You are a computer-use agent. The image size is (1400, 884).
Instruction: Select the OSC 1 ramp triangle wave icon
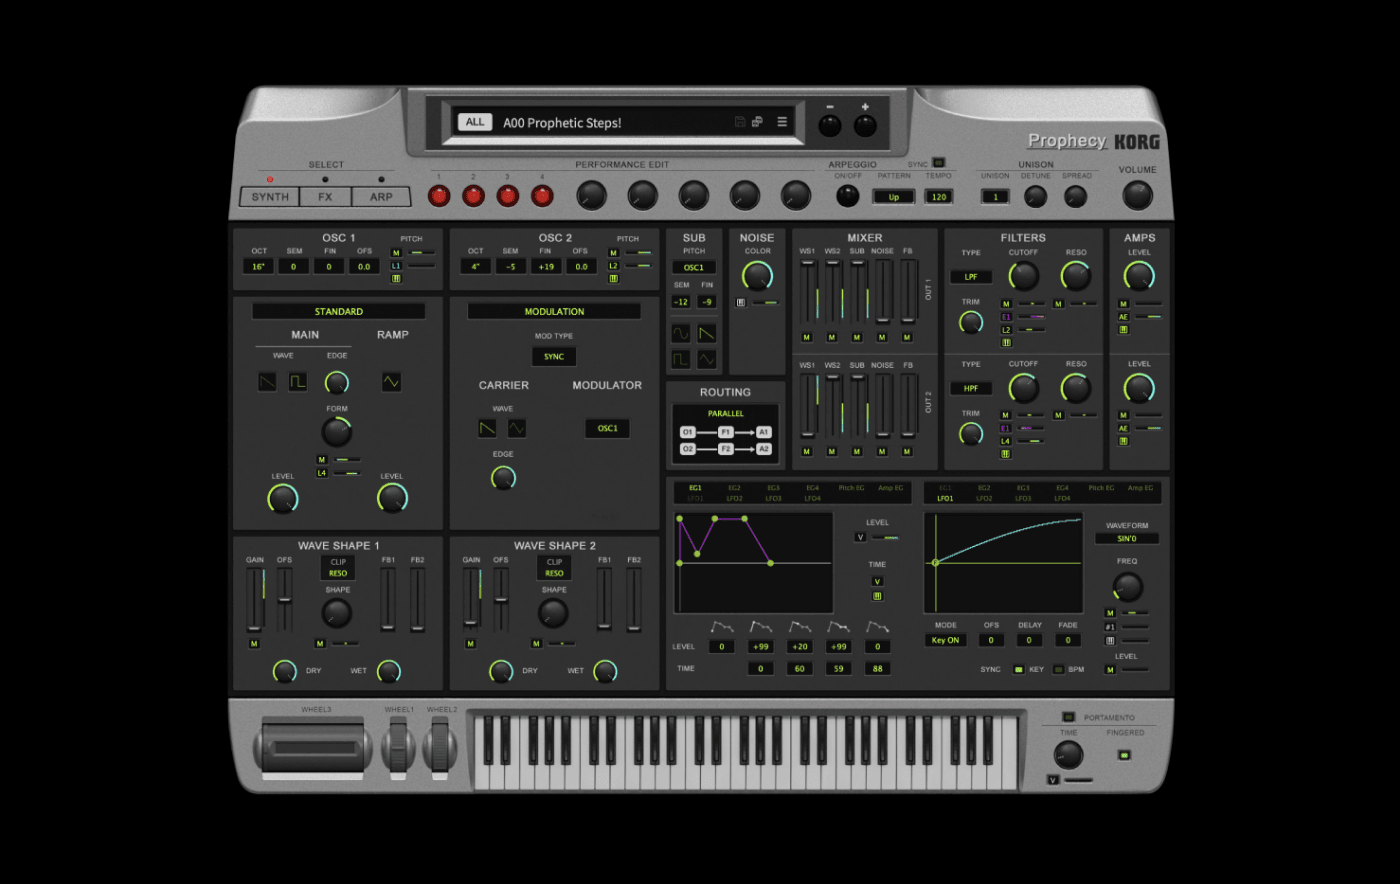(x=391, y=382)
